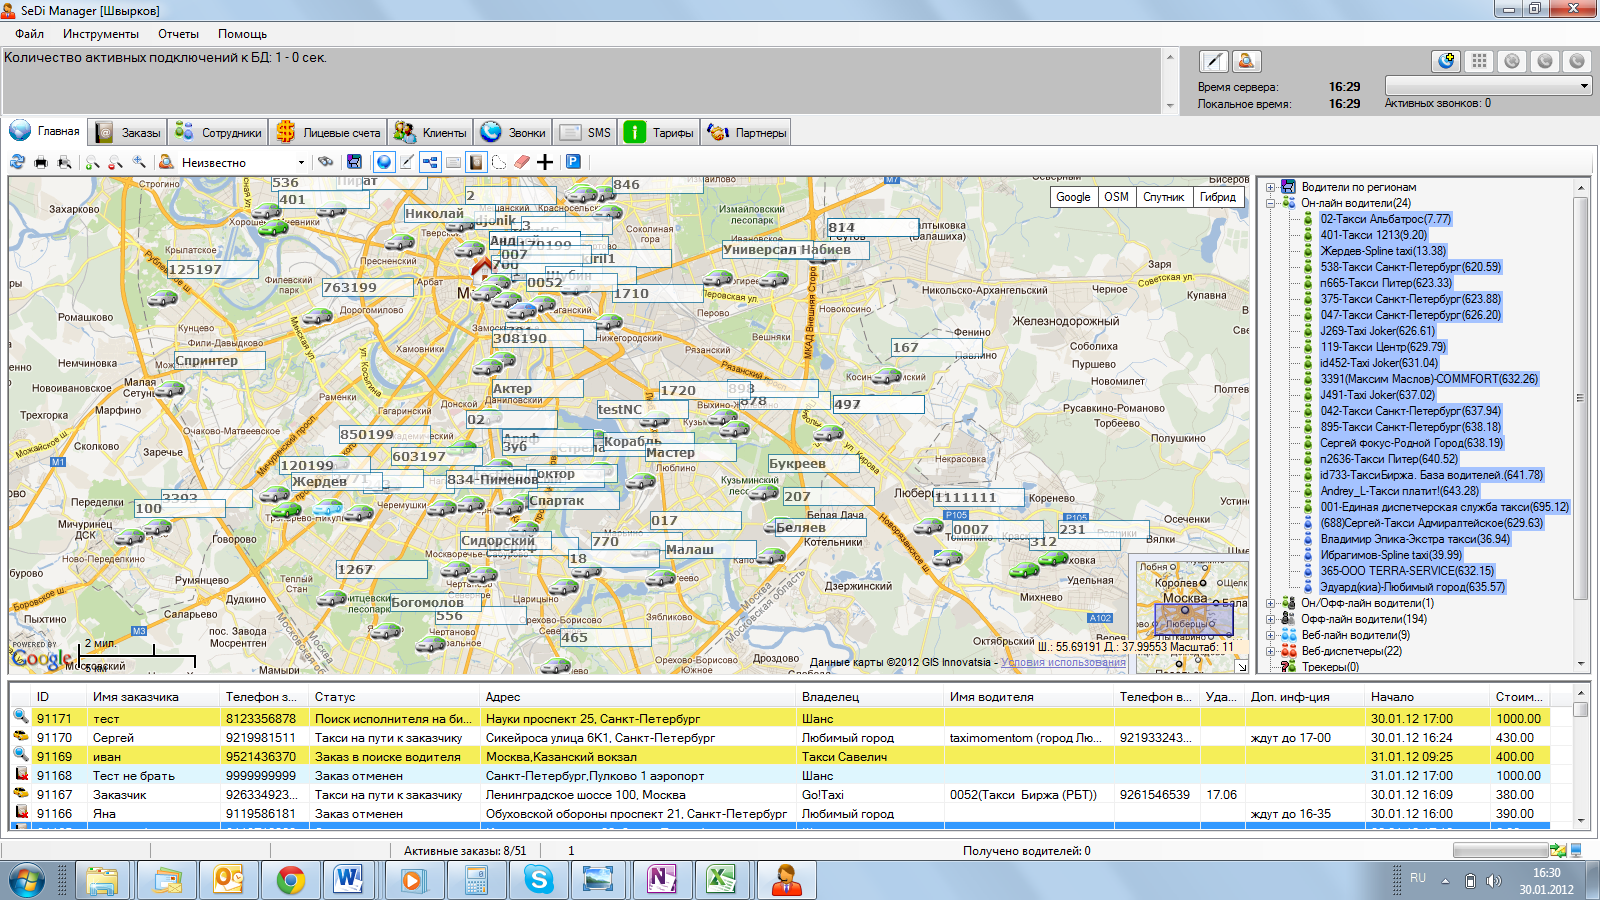Switch map layer to Спутник

tap(1163, 197)
